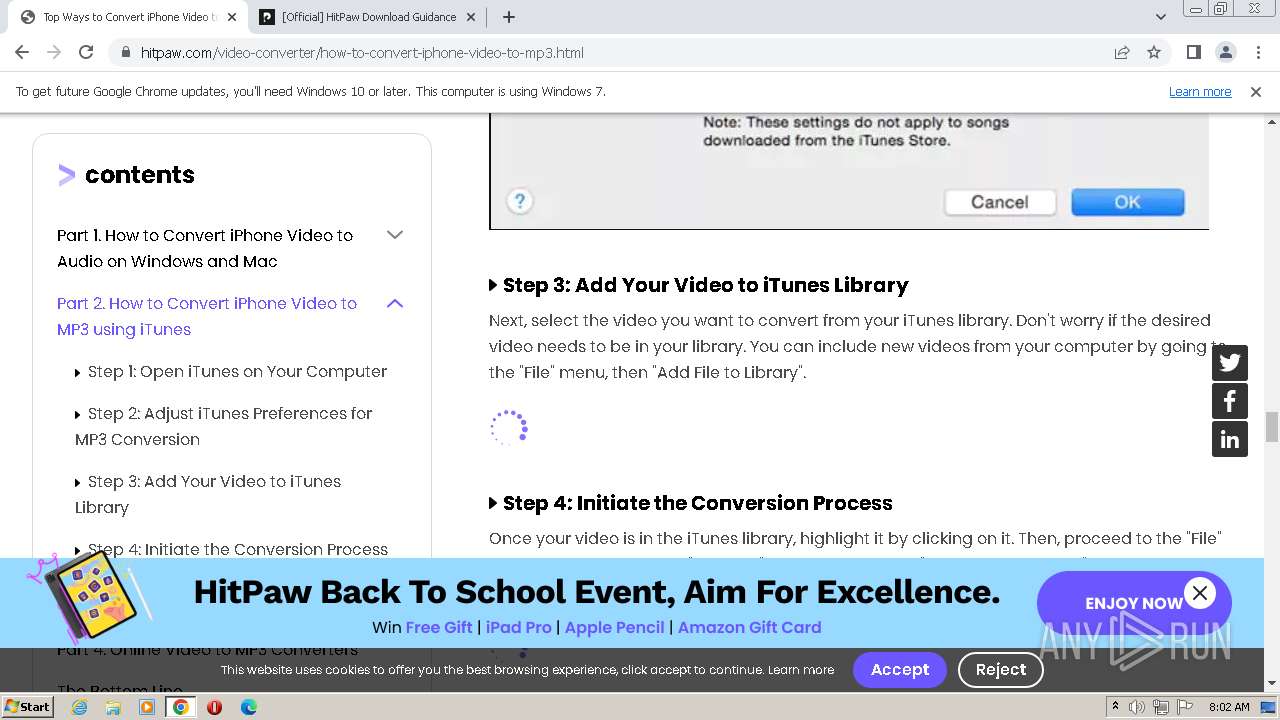Go to Step 3: Add Your Video to iTunes Library
1280x720 pixels.
pyautogui.click(x=208, y=494)
